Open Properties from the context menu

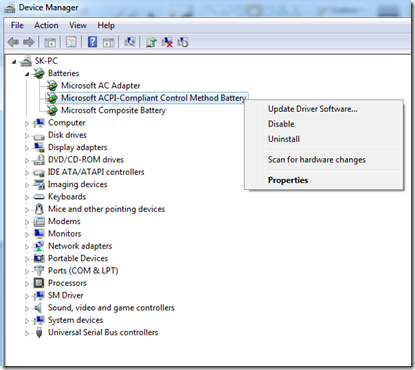pos(288,180)
